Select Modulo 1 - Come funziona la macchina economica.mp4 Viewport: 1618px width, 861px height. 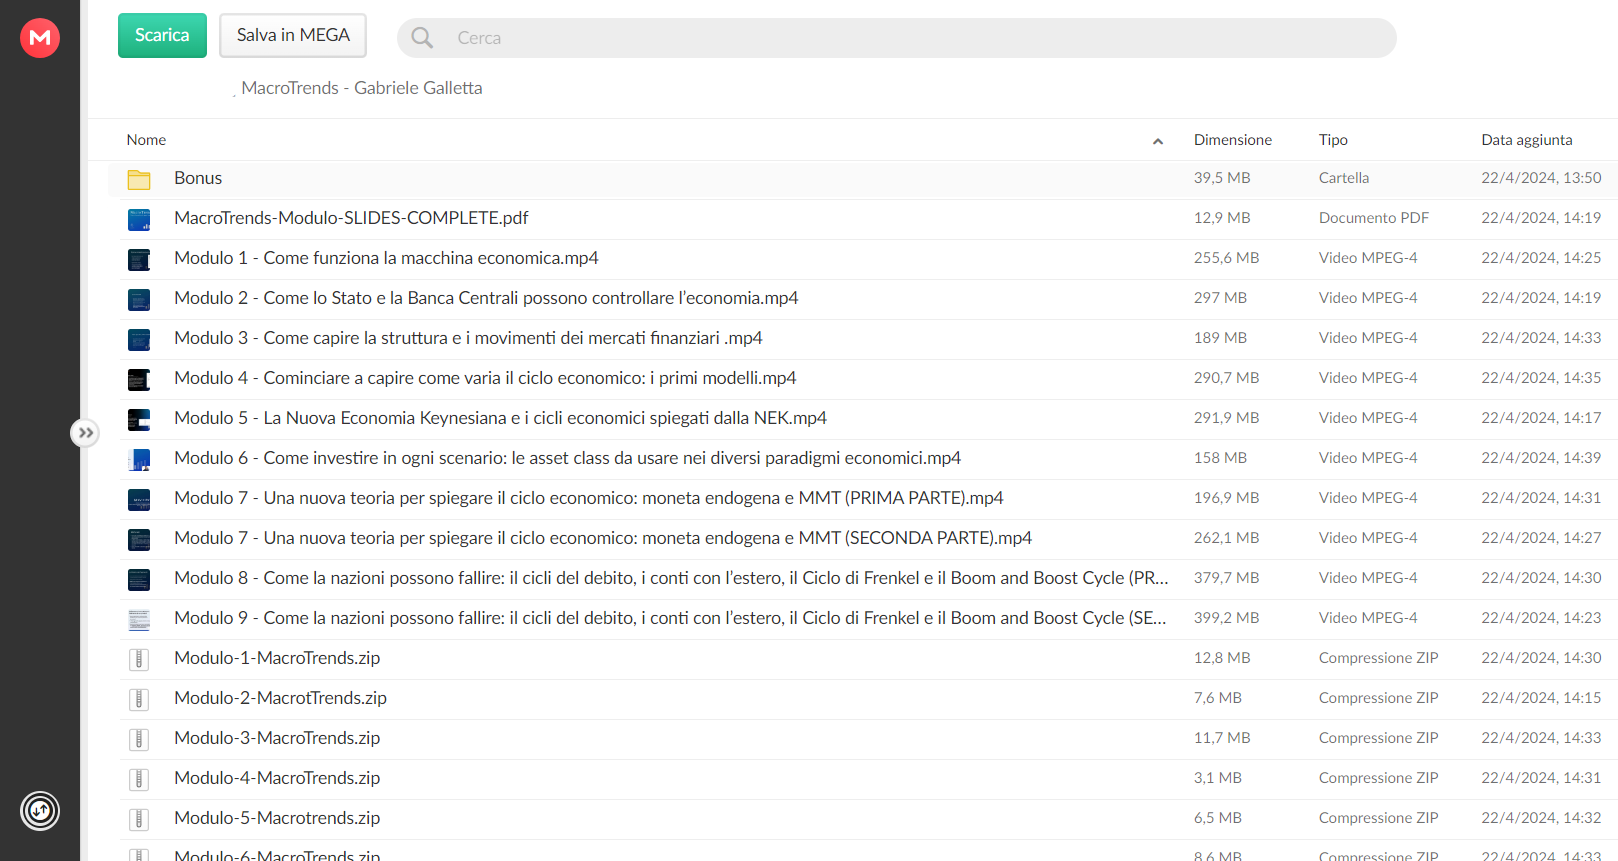click(386, 258)
